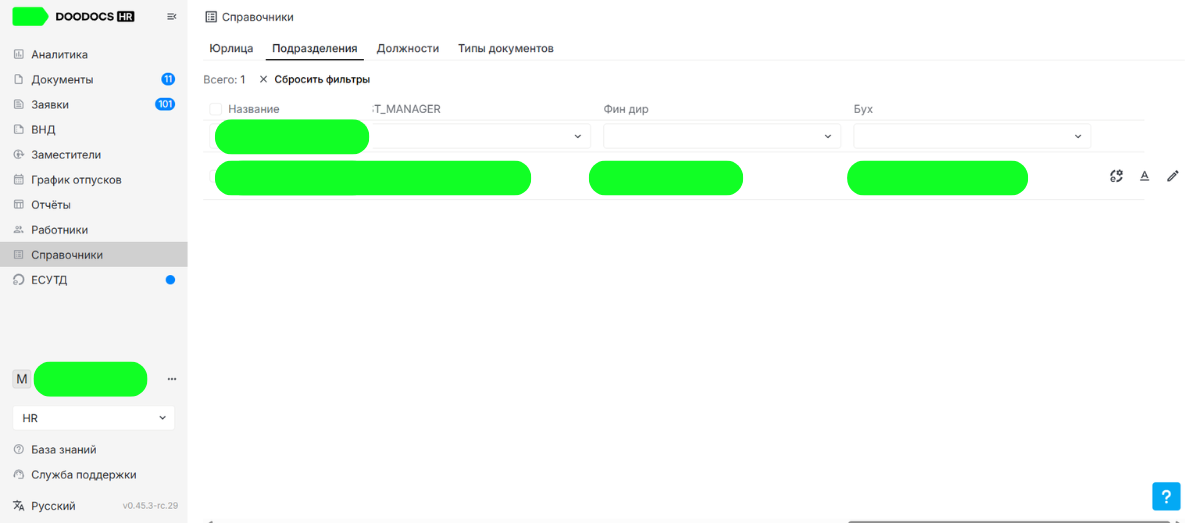1200x523 pixels.
Task: Click the ВНД folder icon
Action: 18,129
